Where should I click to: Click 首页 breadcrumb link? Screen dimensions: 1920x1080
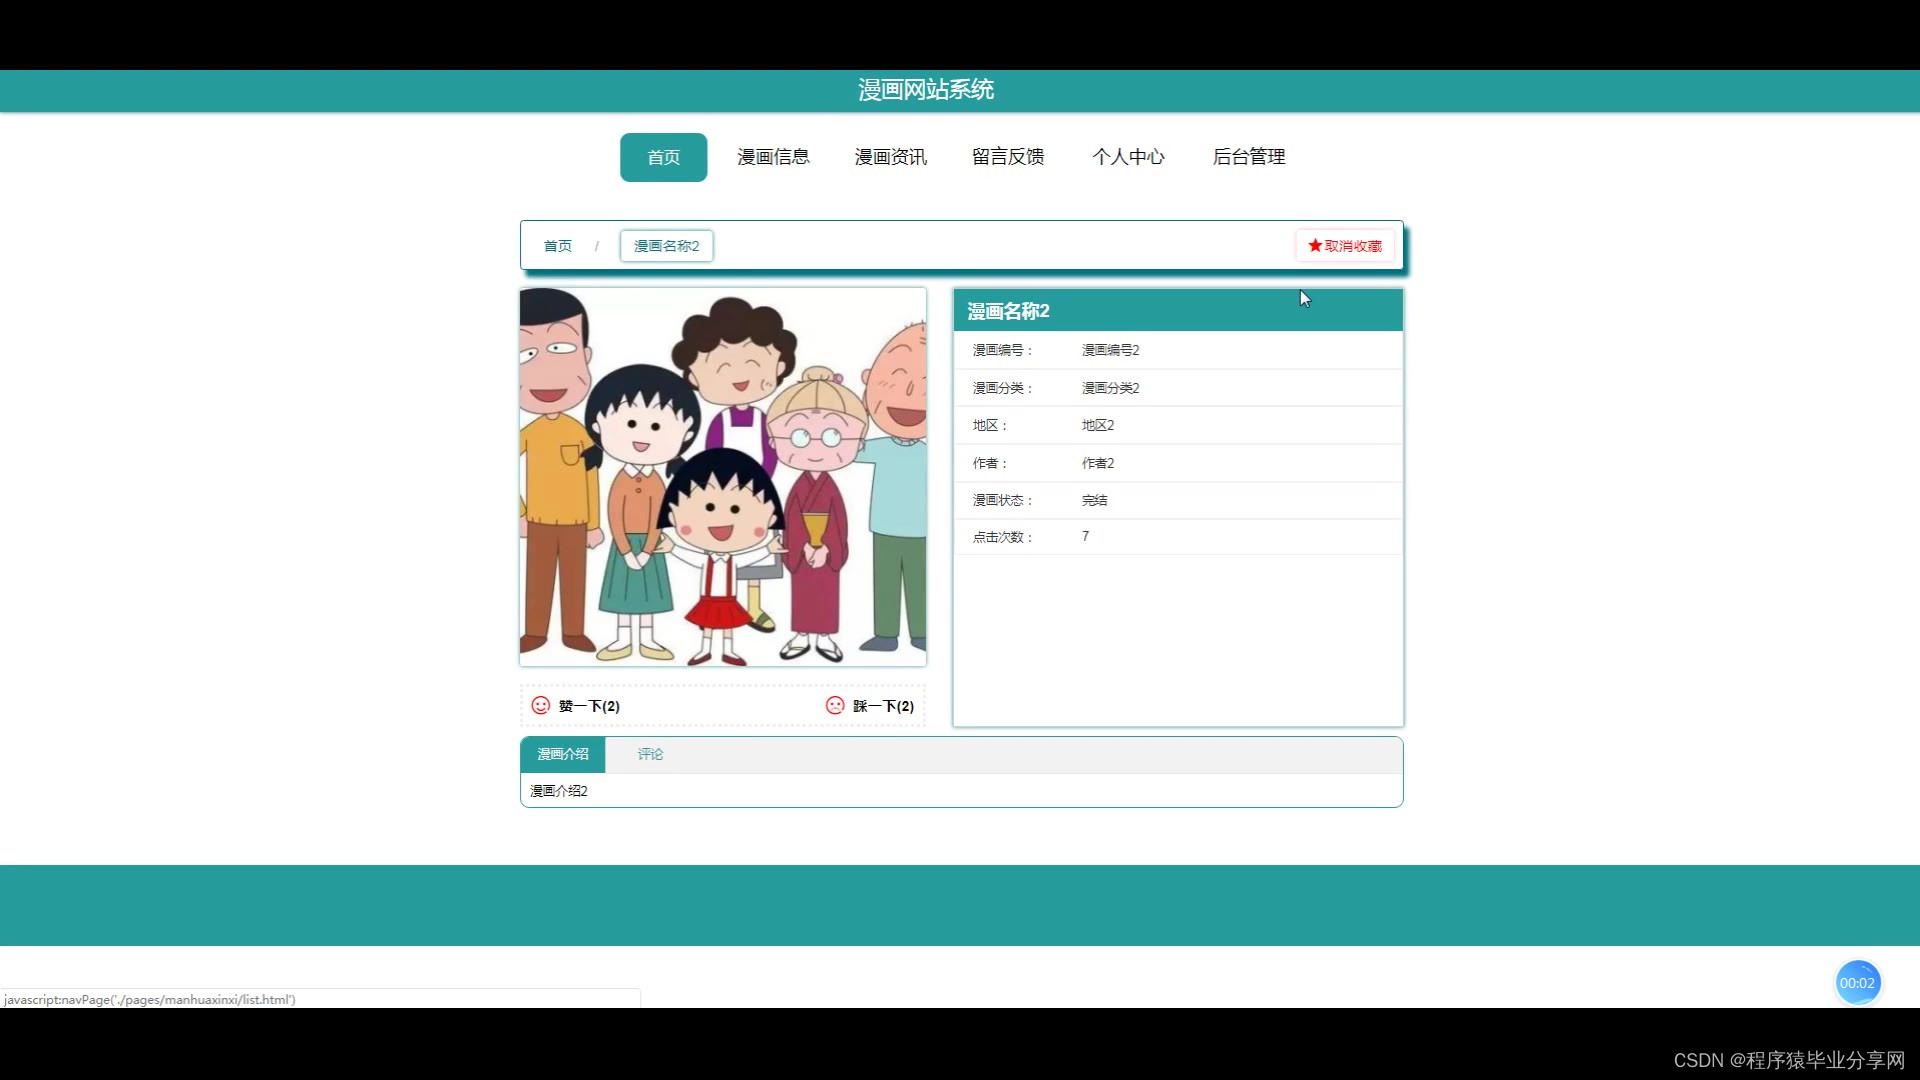[x=557, y=246]
